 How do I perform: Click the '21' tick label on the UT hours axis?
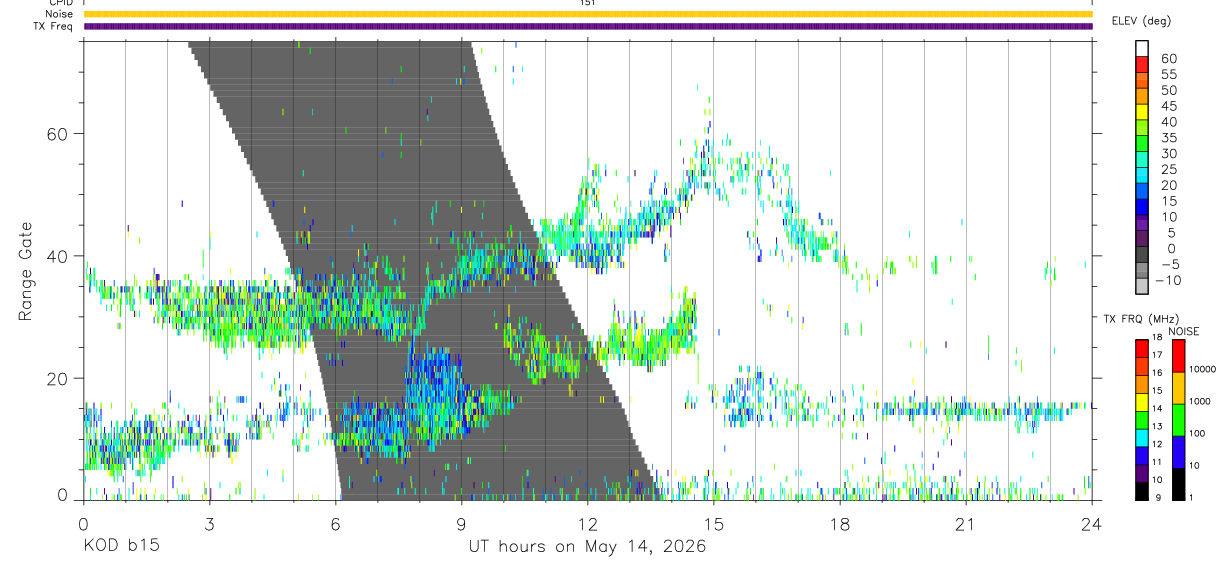(x=965, y=525)
